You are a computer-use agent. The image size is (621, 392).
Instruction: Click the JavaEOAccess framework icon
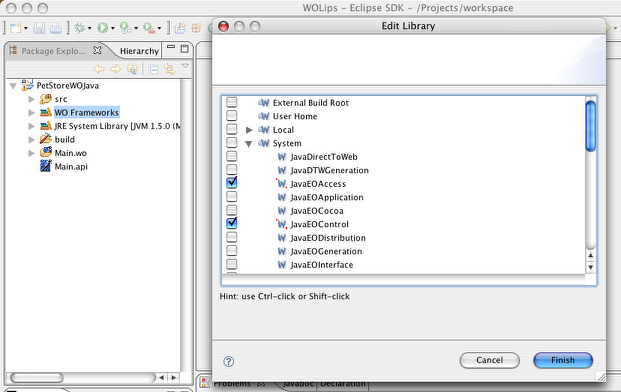pyautogui.click(x=282, y=184)
